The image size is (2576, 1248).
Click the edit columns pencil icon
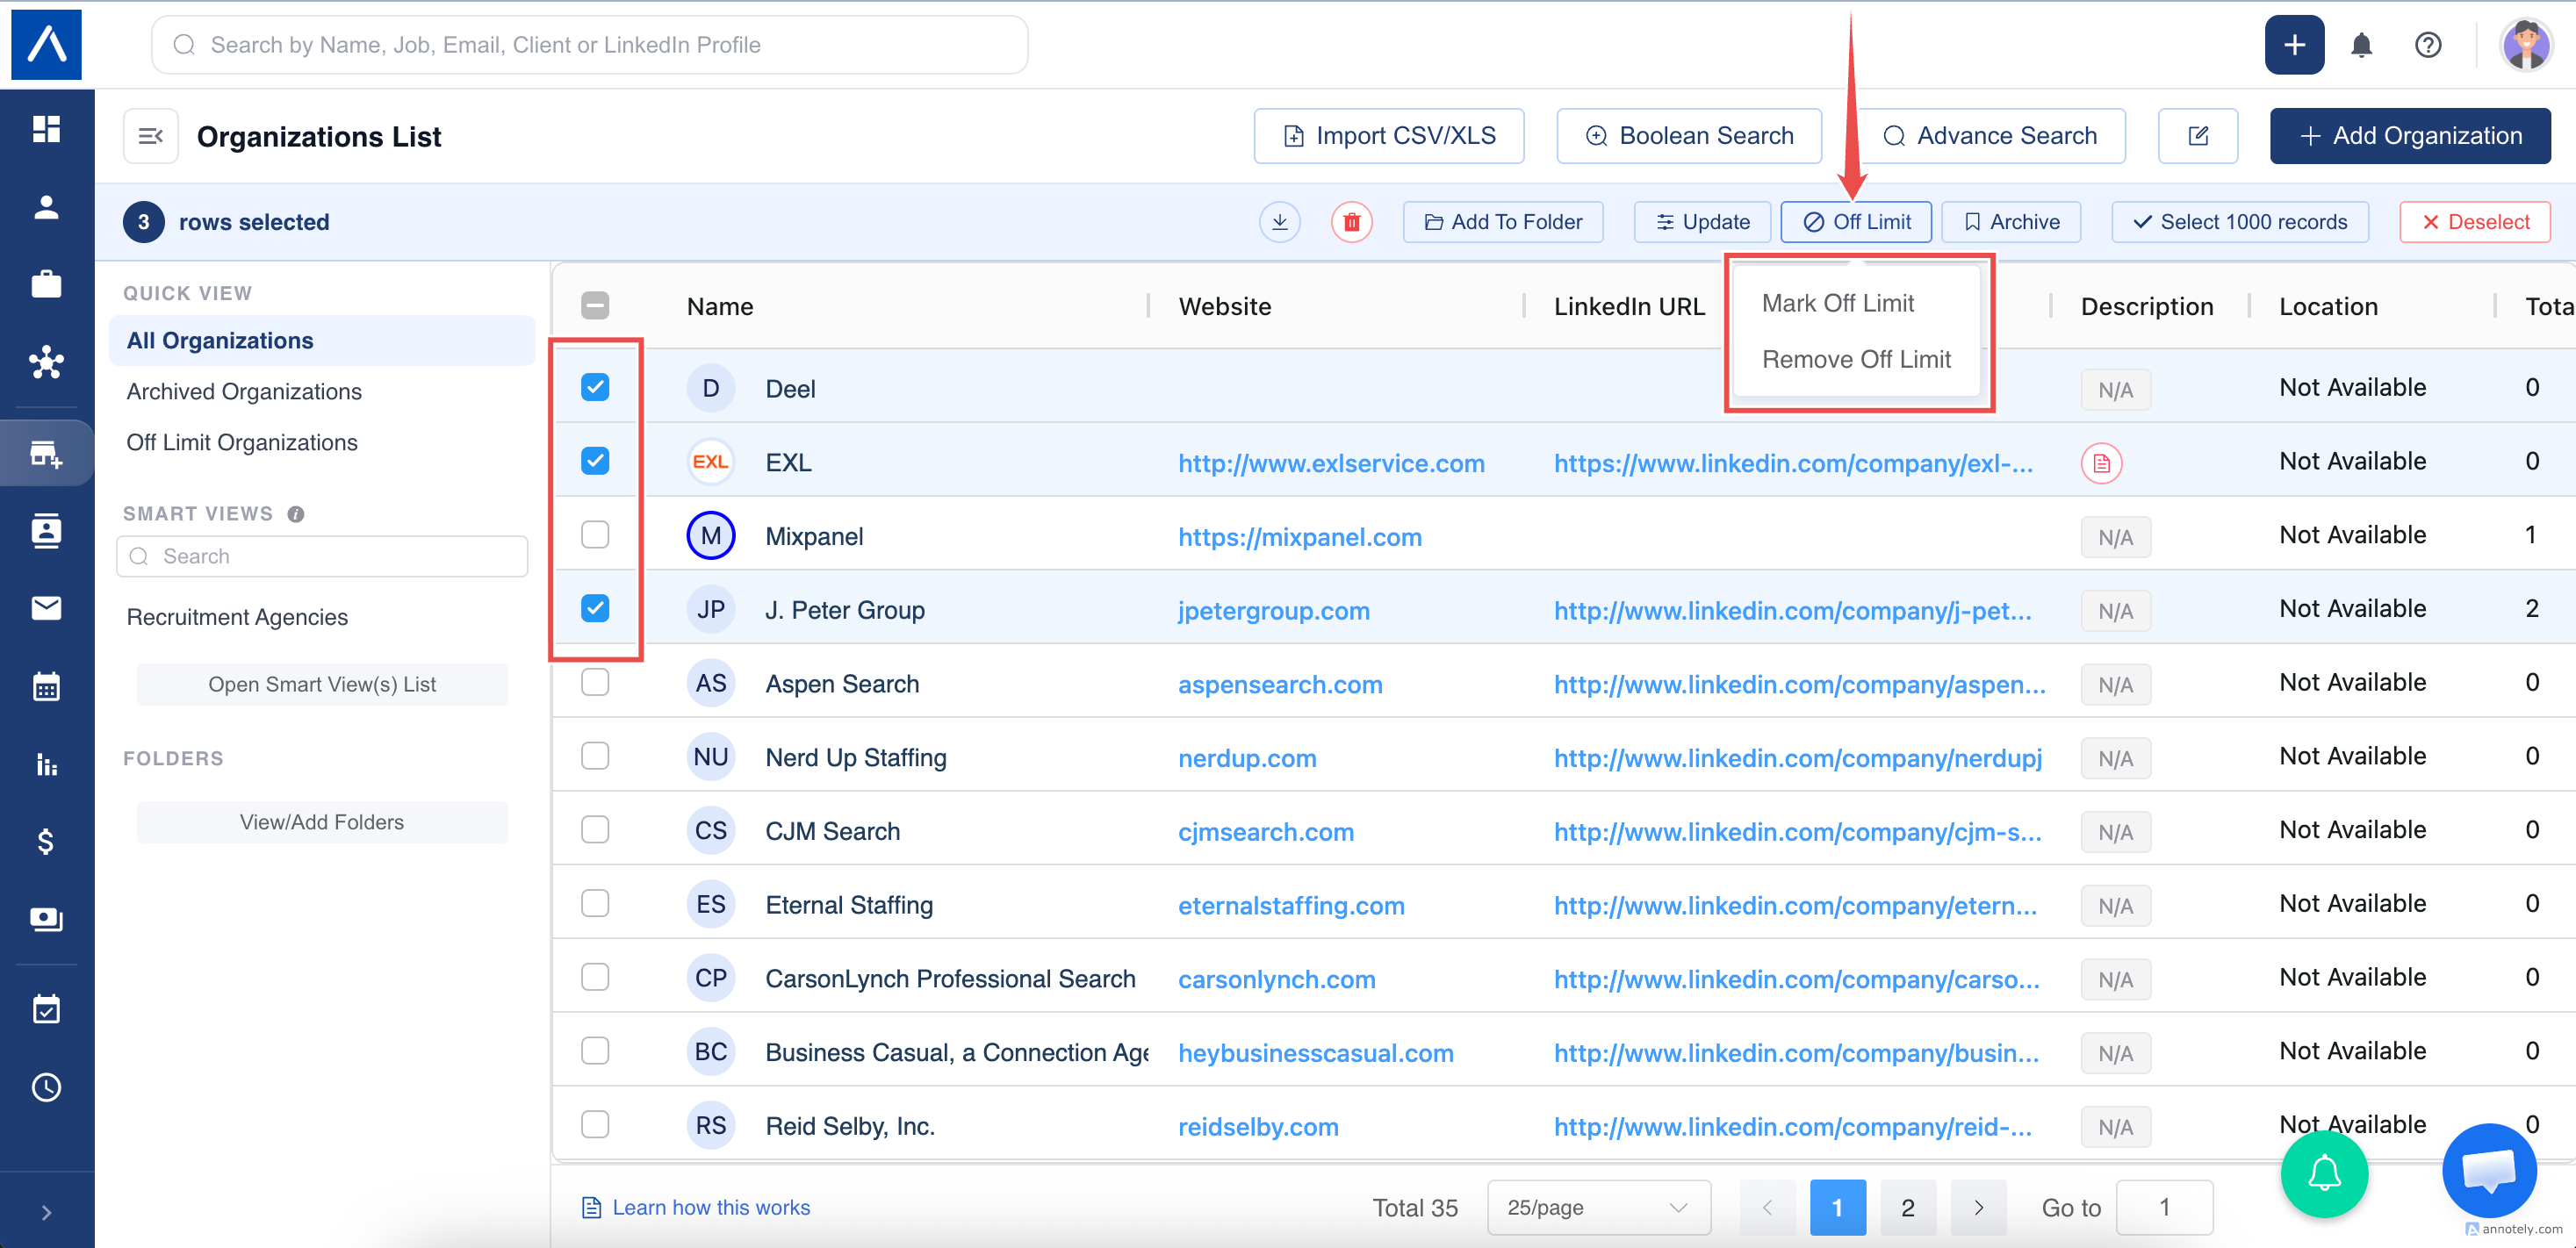(x=2197, y=136)
